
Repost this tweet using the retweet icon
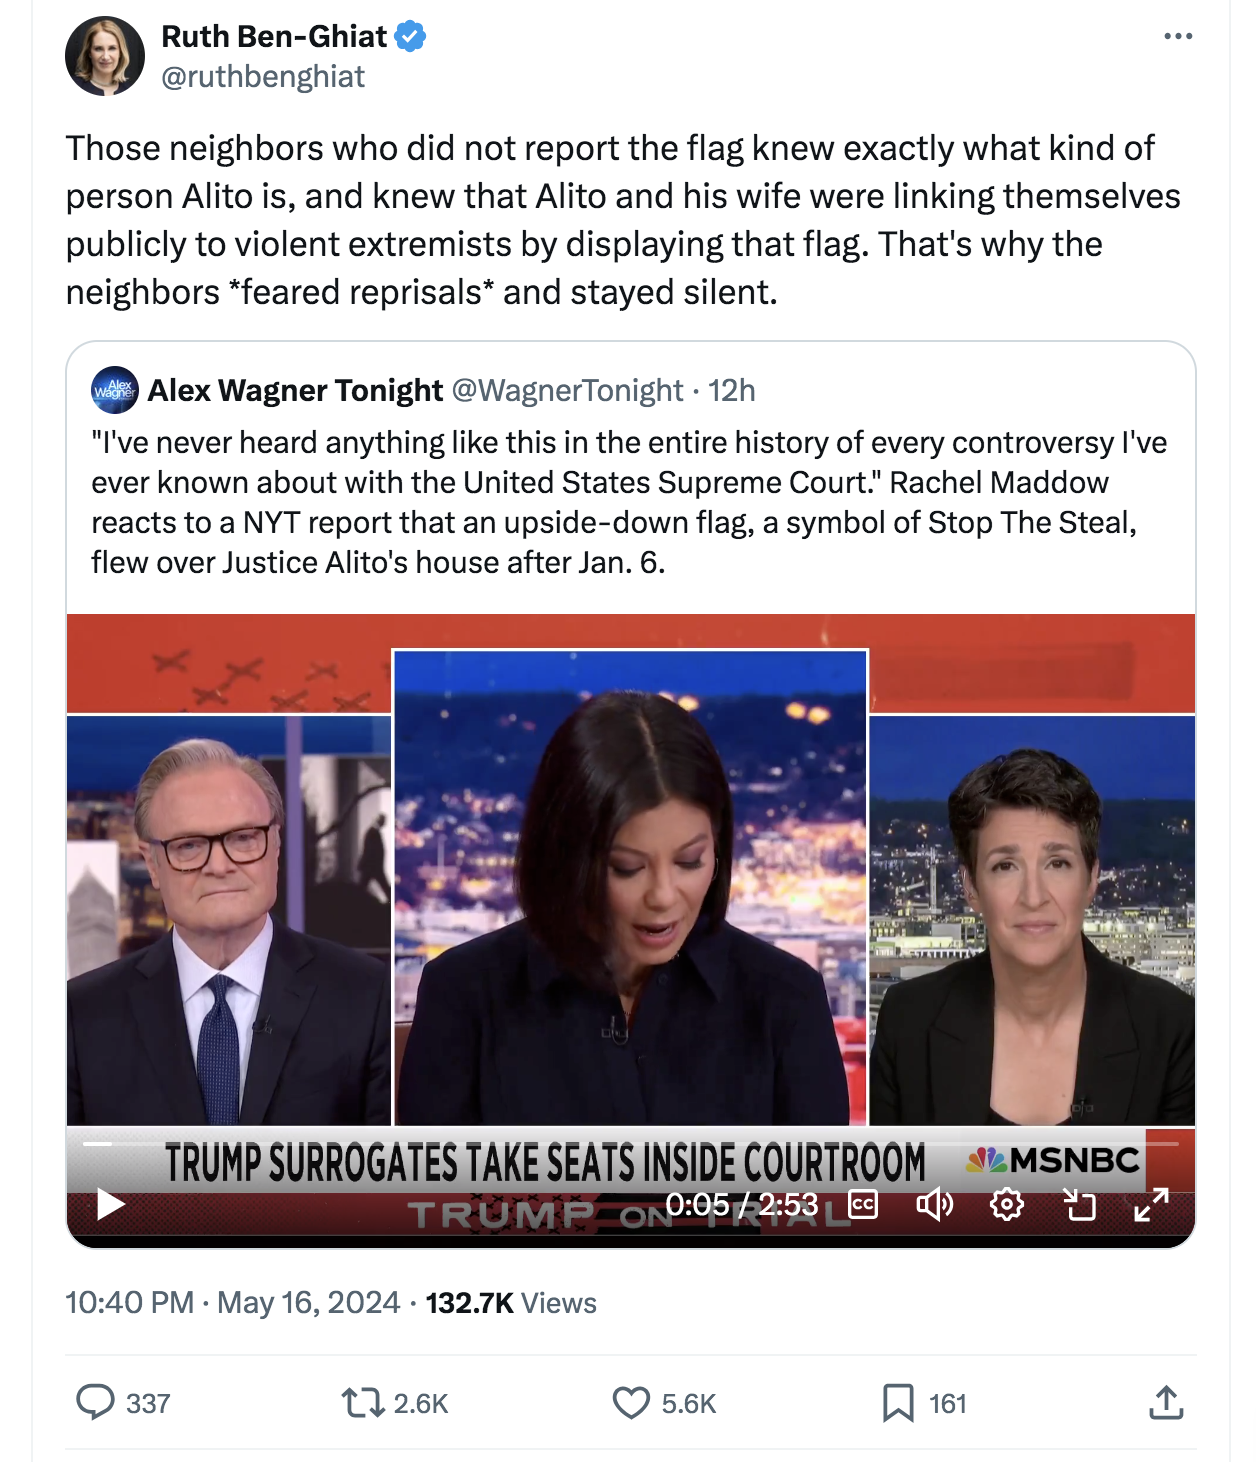363,1402
